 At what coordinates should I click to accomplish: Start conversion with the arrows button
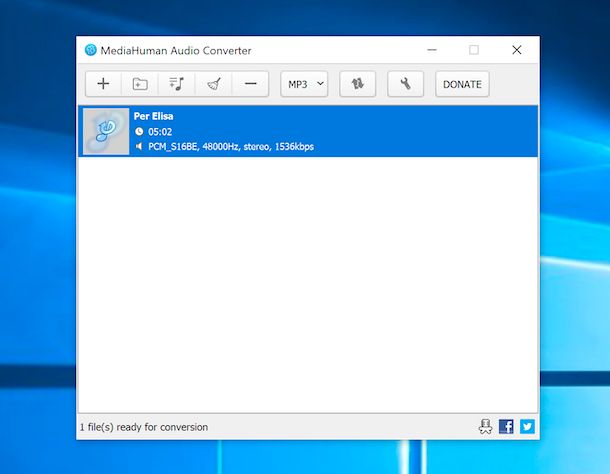coord(358,84)
